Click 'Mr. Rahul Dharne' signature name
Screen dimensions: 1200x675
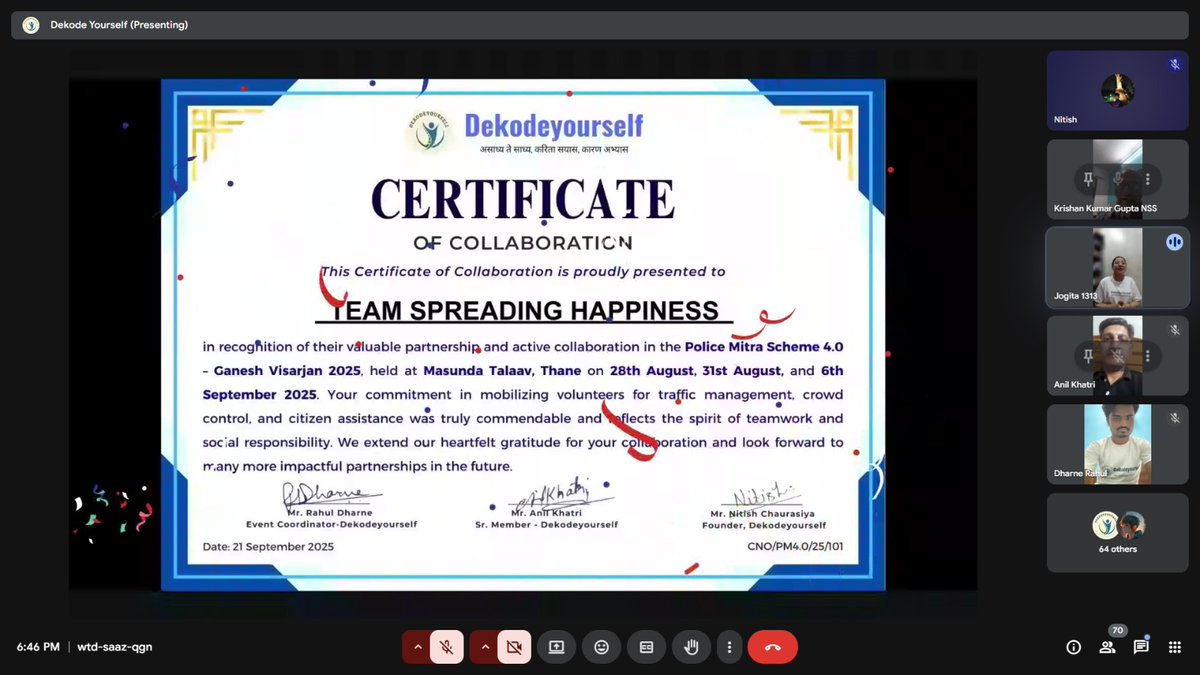[x=331, y=514]
